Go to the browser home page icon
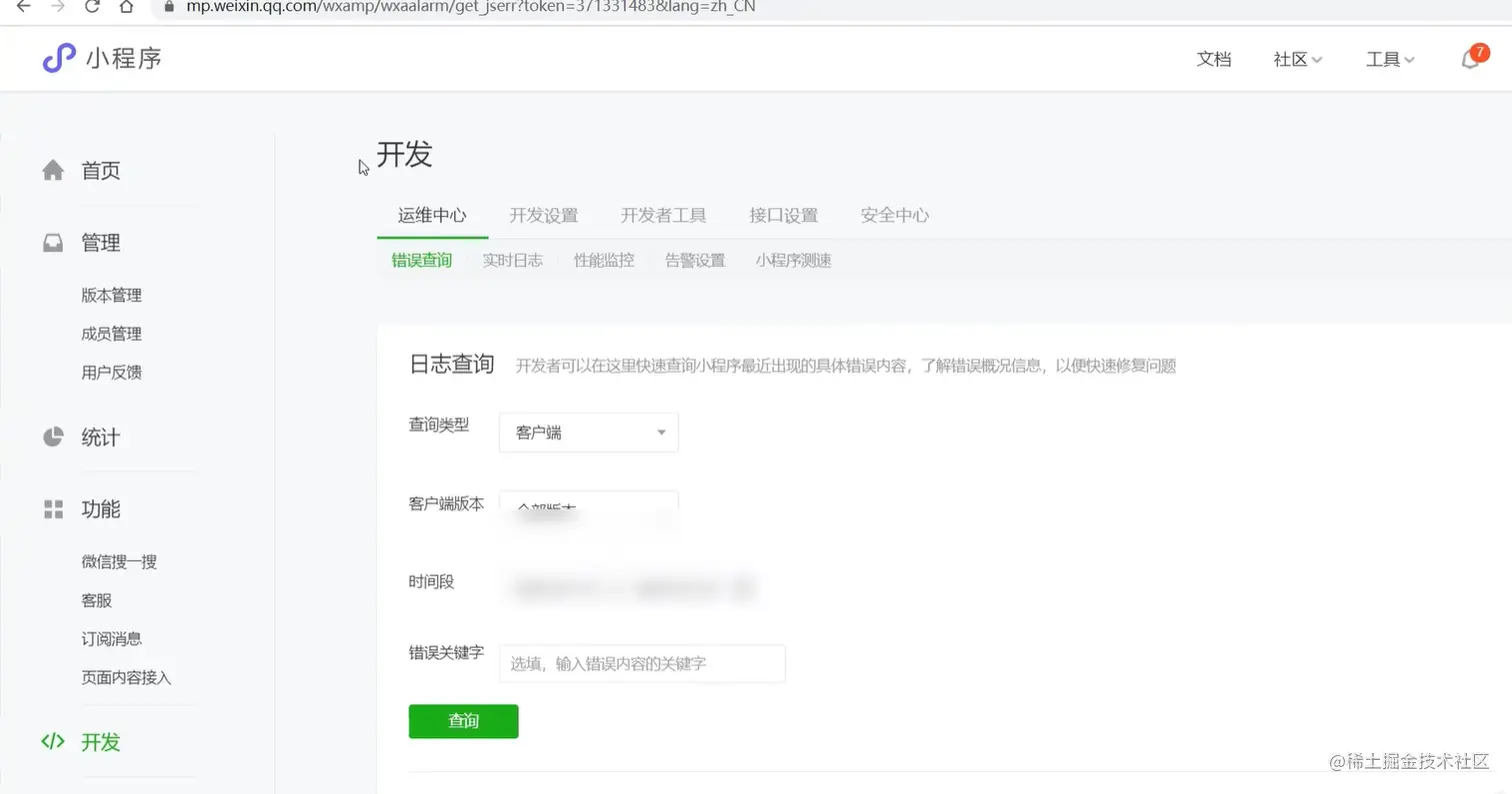 (x=126, y=6)
